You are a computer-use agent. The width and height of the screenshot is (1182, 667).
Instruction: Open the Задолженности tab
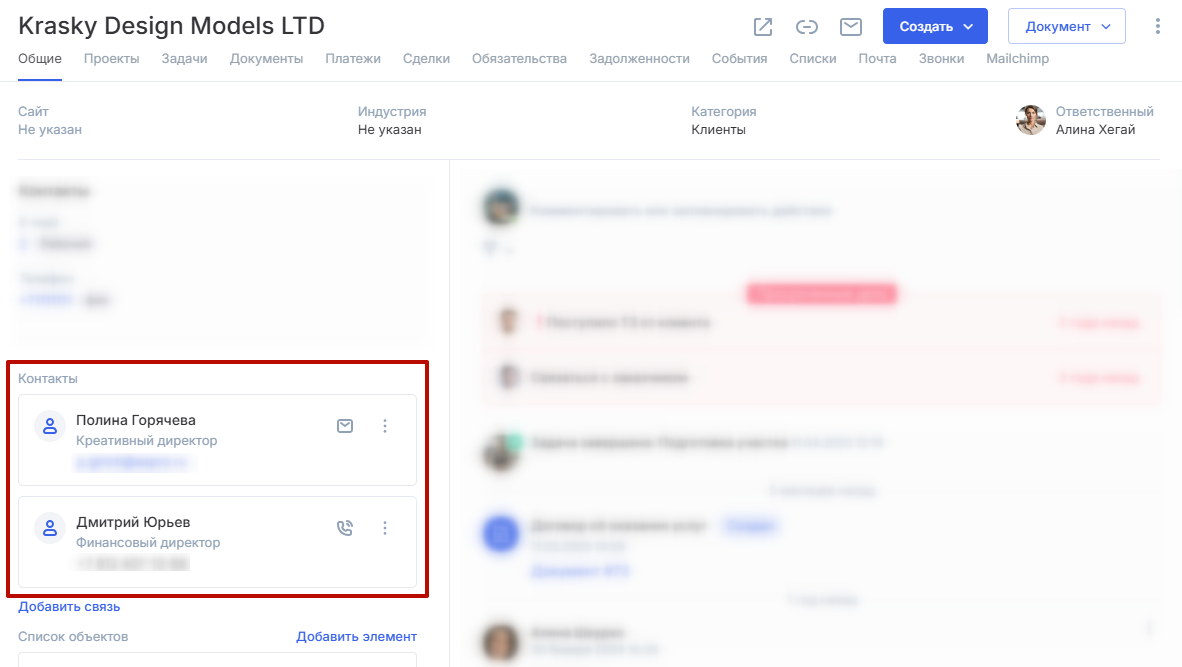pos(639,59)
